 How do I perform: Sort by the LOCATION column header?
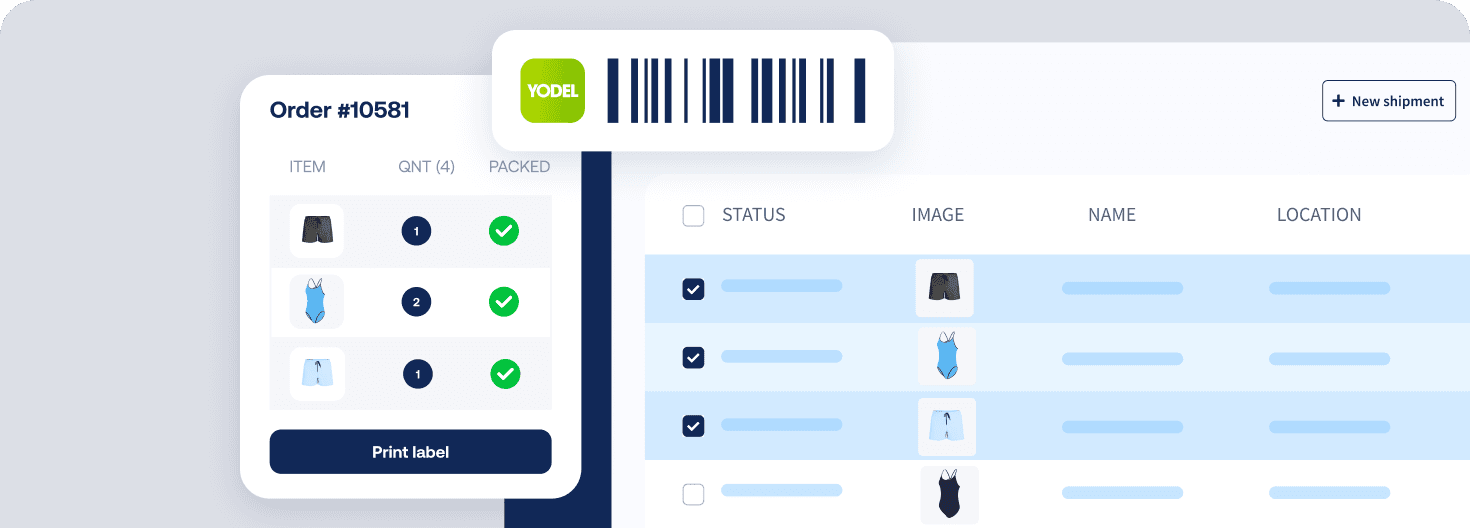pyautogui.click(x=1319, y=215)
